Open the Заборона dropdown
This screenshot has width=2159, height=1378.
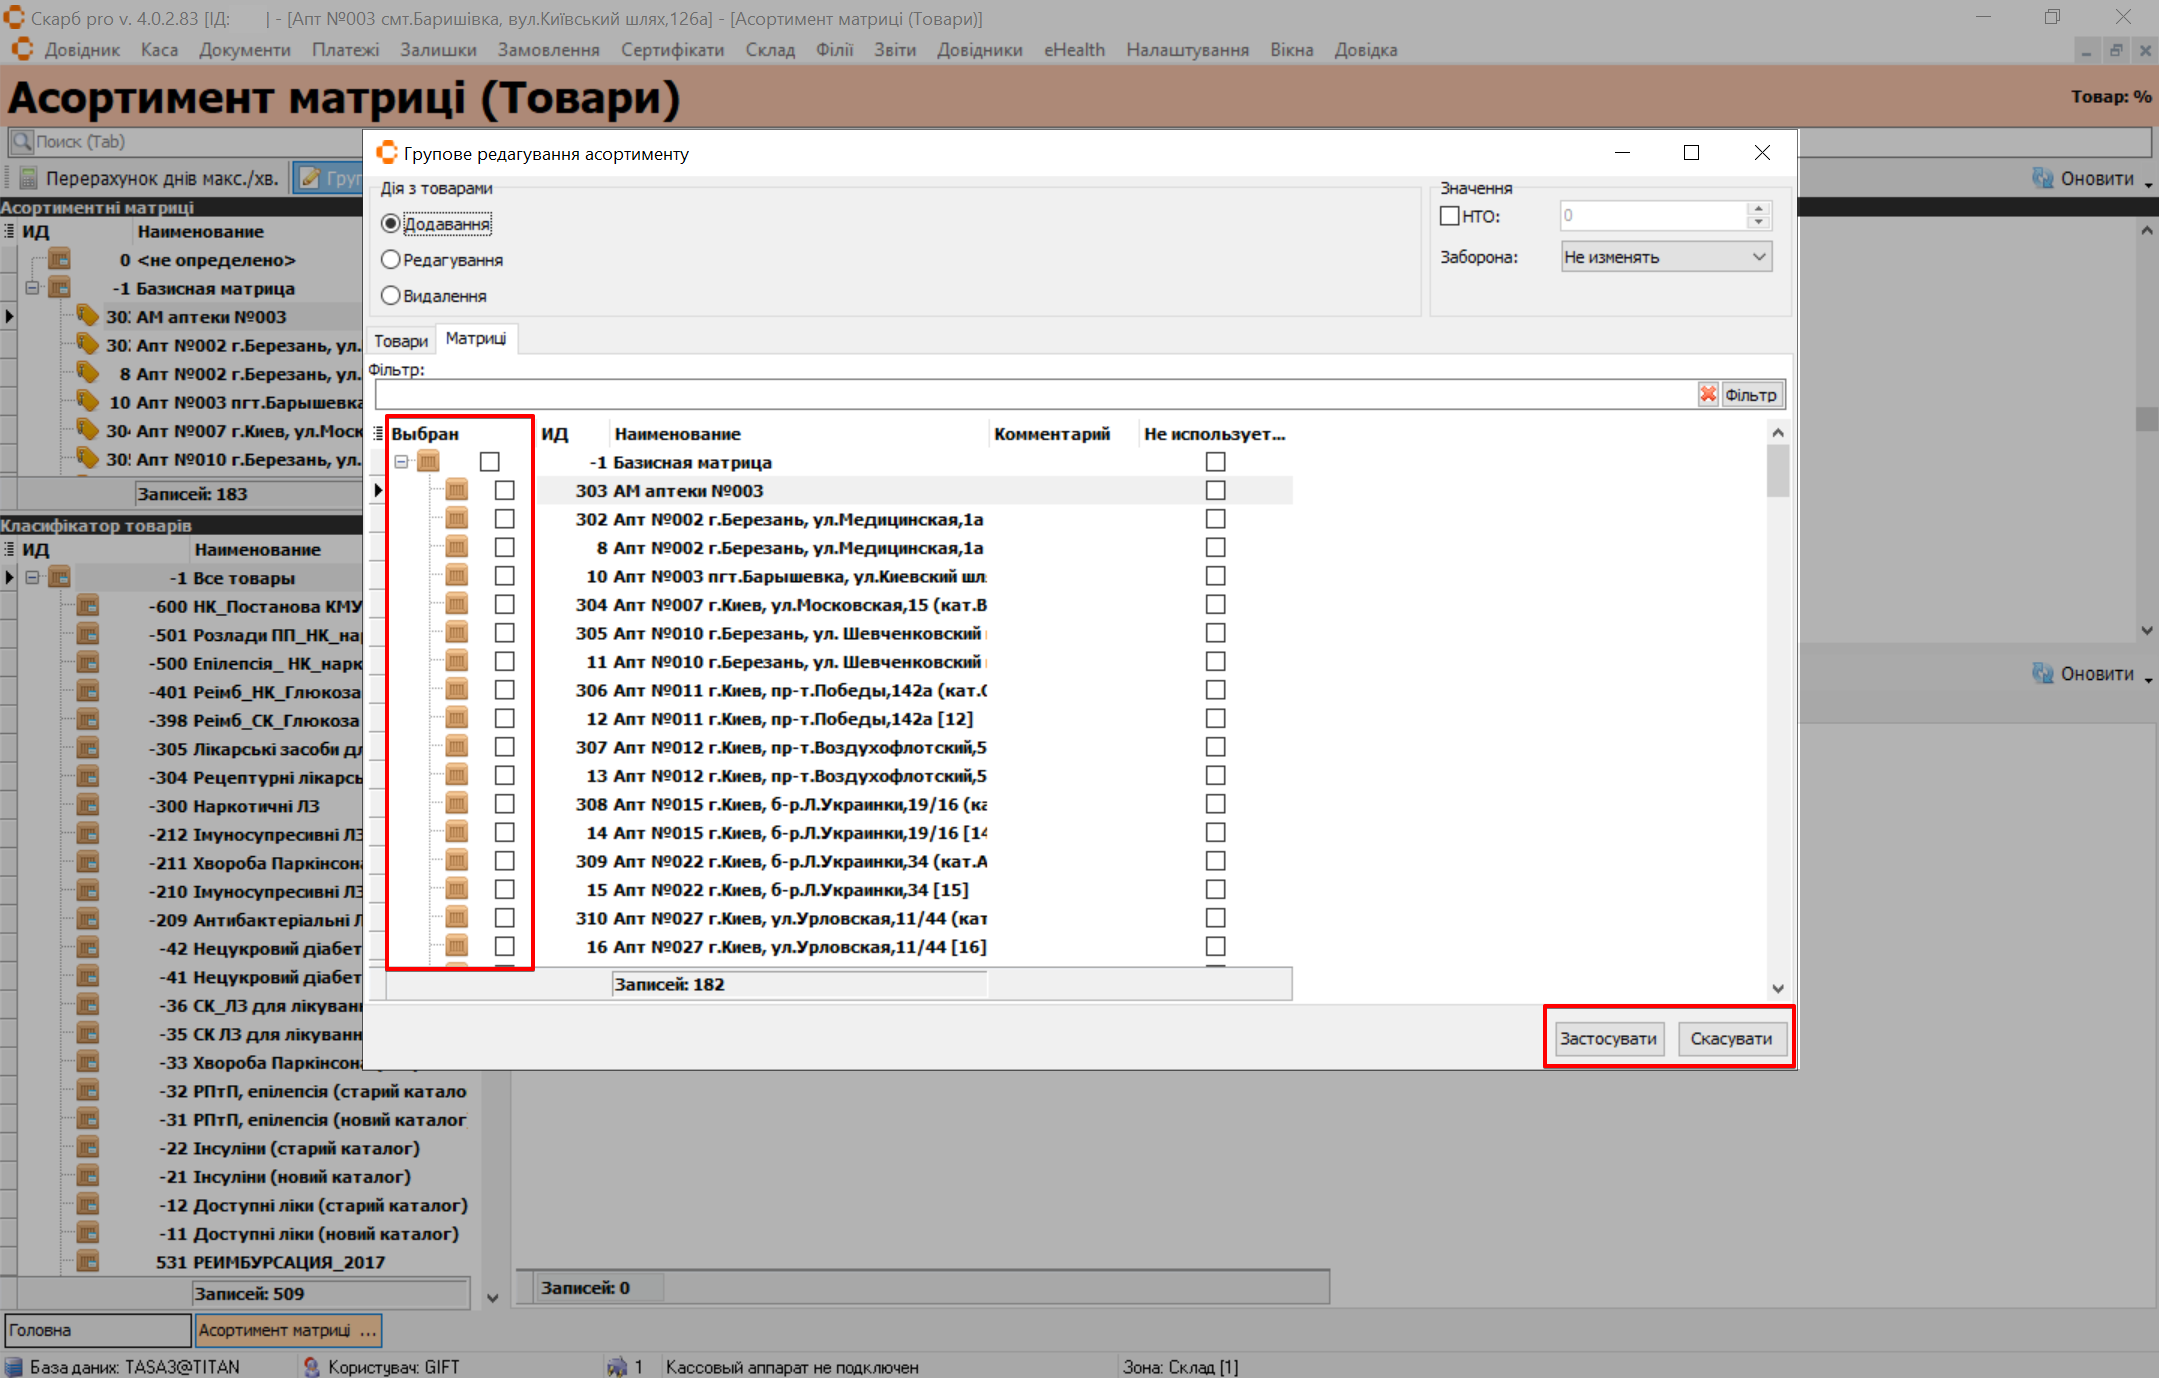coord(1759,257)
